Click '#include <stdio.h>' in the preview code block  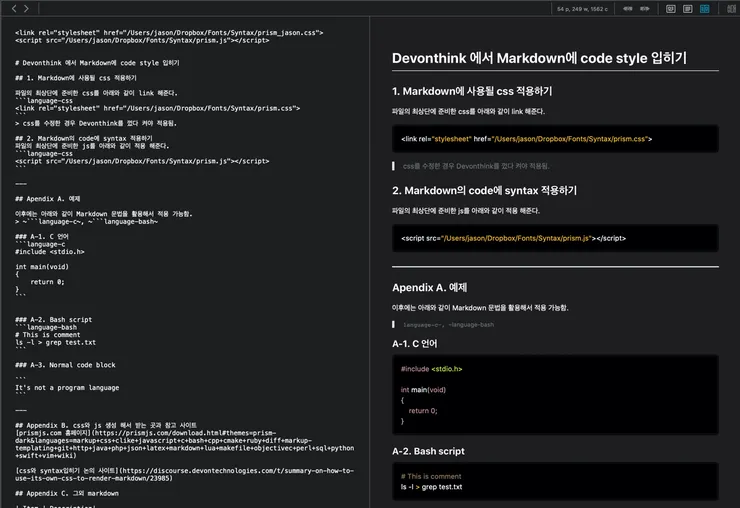pos(431,369)
